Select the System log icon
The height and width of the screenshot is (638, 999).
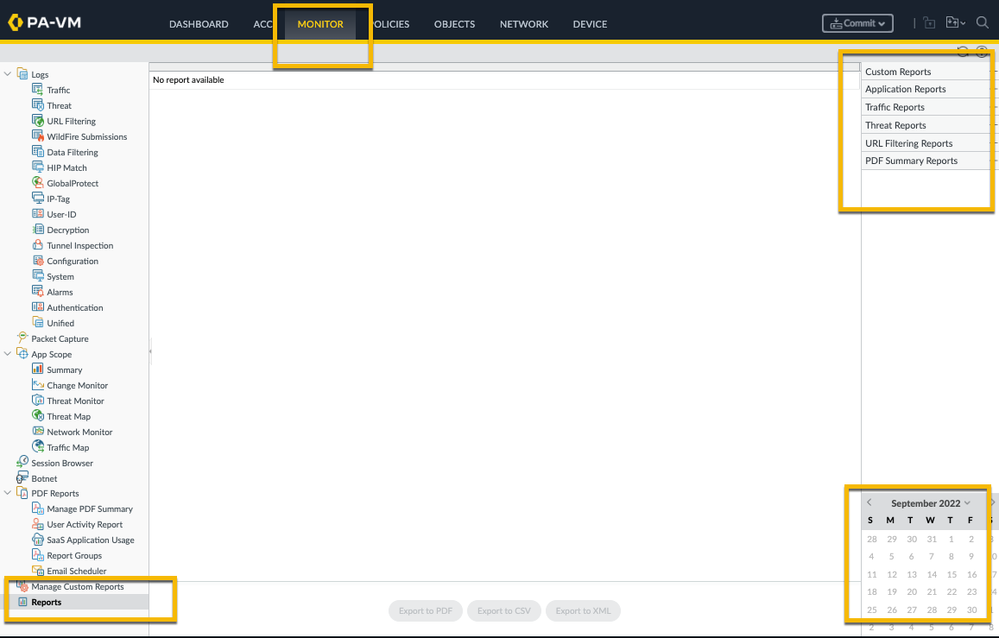tap(38, 276)
